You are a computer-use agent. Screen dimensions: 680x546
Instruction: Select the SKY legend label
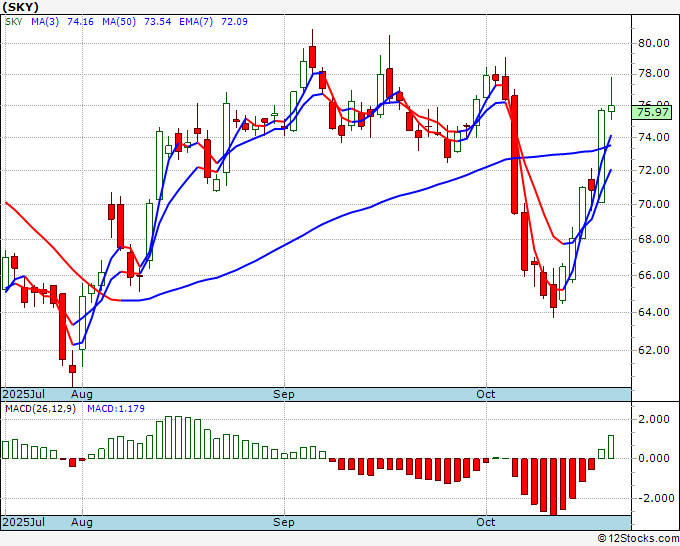pyautogui.click(x=13, y=22)
